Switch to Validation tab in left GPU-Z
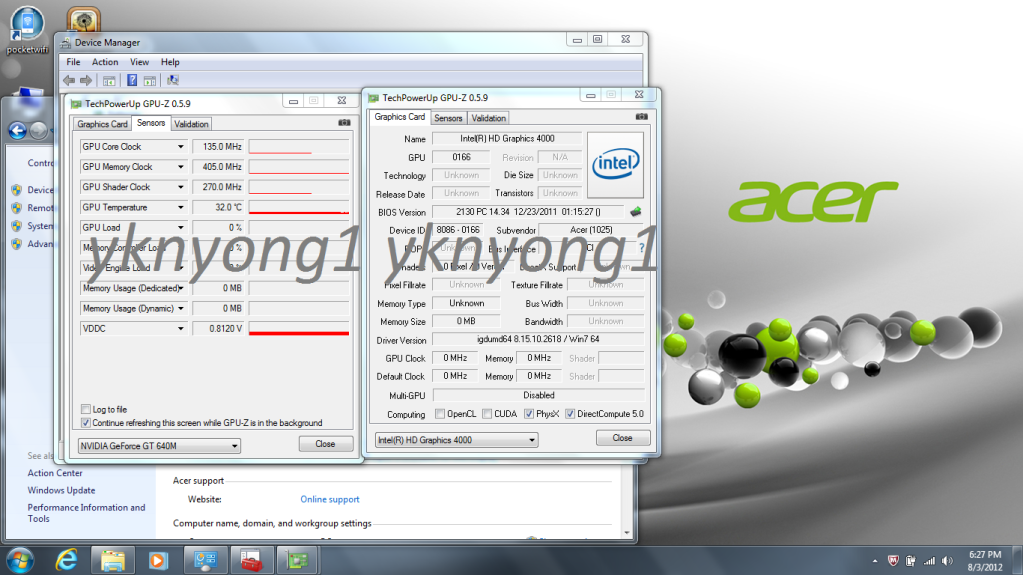The width and height of the screenshot is (1023, 575). pyautogui.click(x=191, y=124)
